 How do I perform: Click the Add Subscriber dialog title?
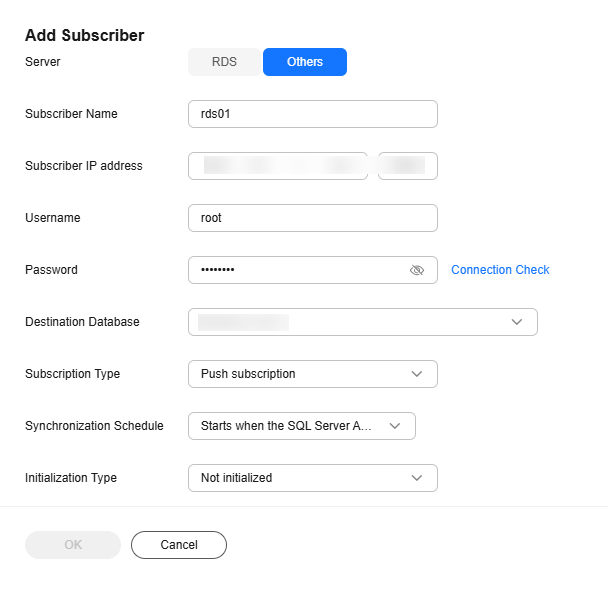[x=85, y=35]
